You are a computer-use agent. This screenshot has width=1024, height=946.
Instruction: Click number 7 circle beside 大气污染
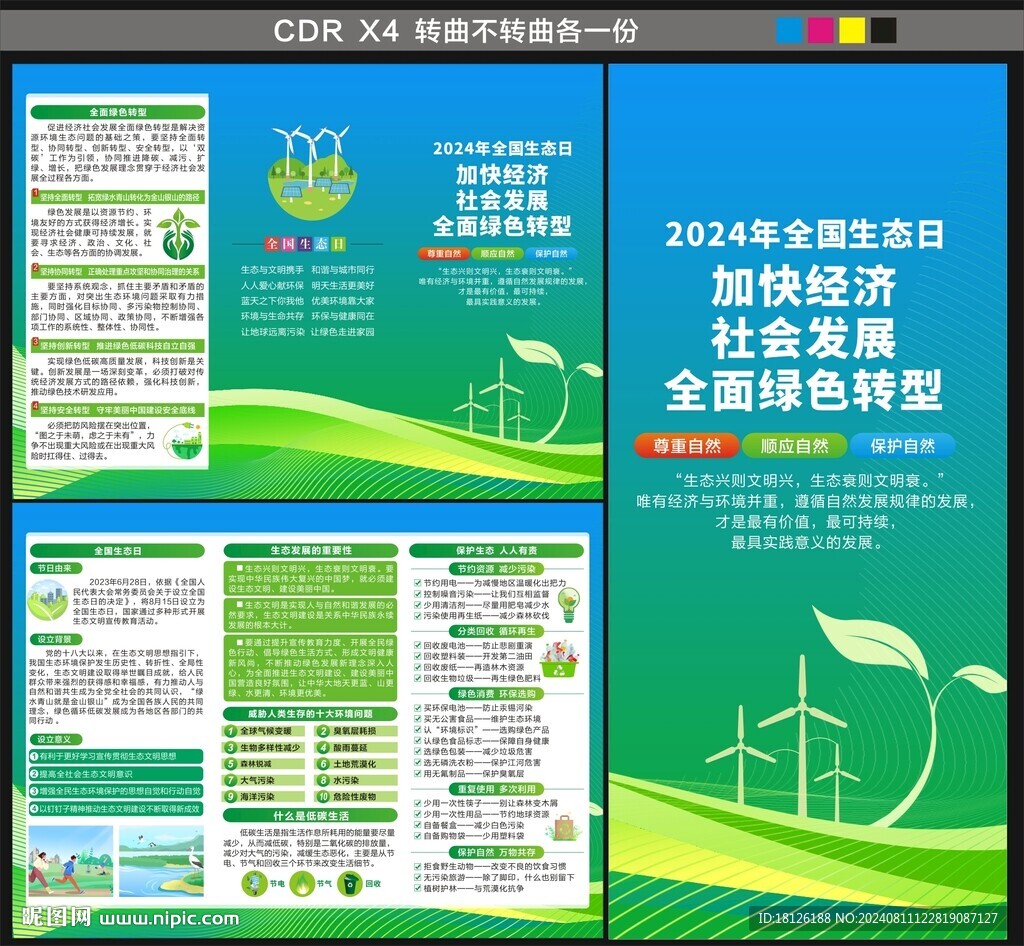click(x=231, y=780)
